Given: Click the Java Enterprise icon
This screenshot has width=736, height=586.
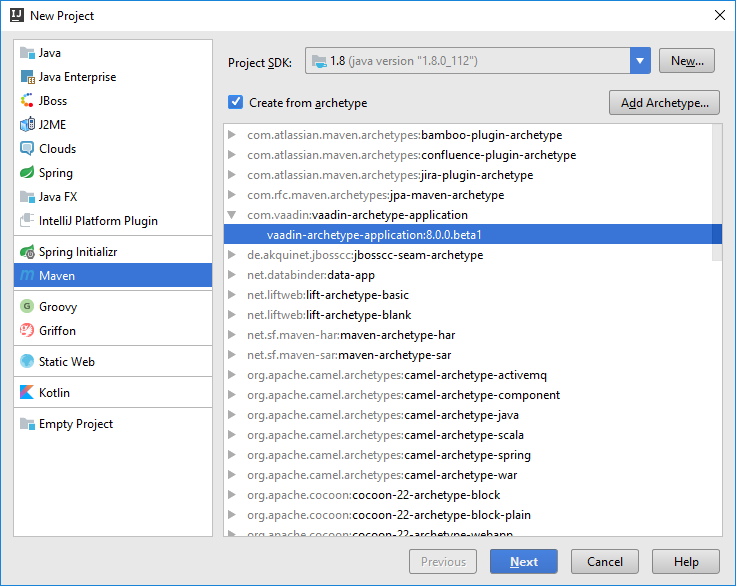Looking at the screenshot, I should click(27, 77).
